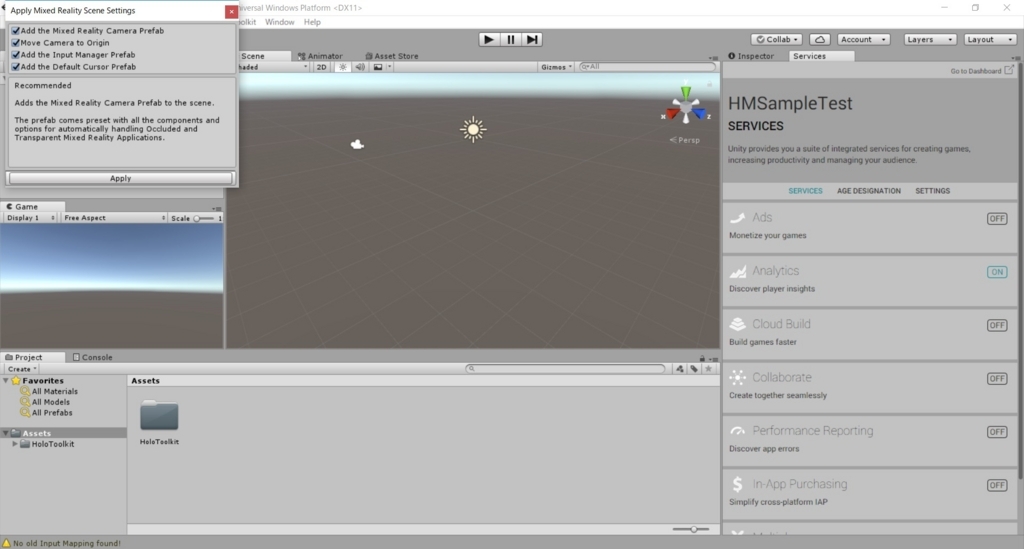The width and height of the screenshot is (1024, 549).
Task: Open the Display 1 dropdown
Action: 31,218
